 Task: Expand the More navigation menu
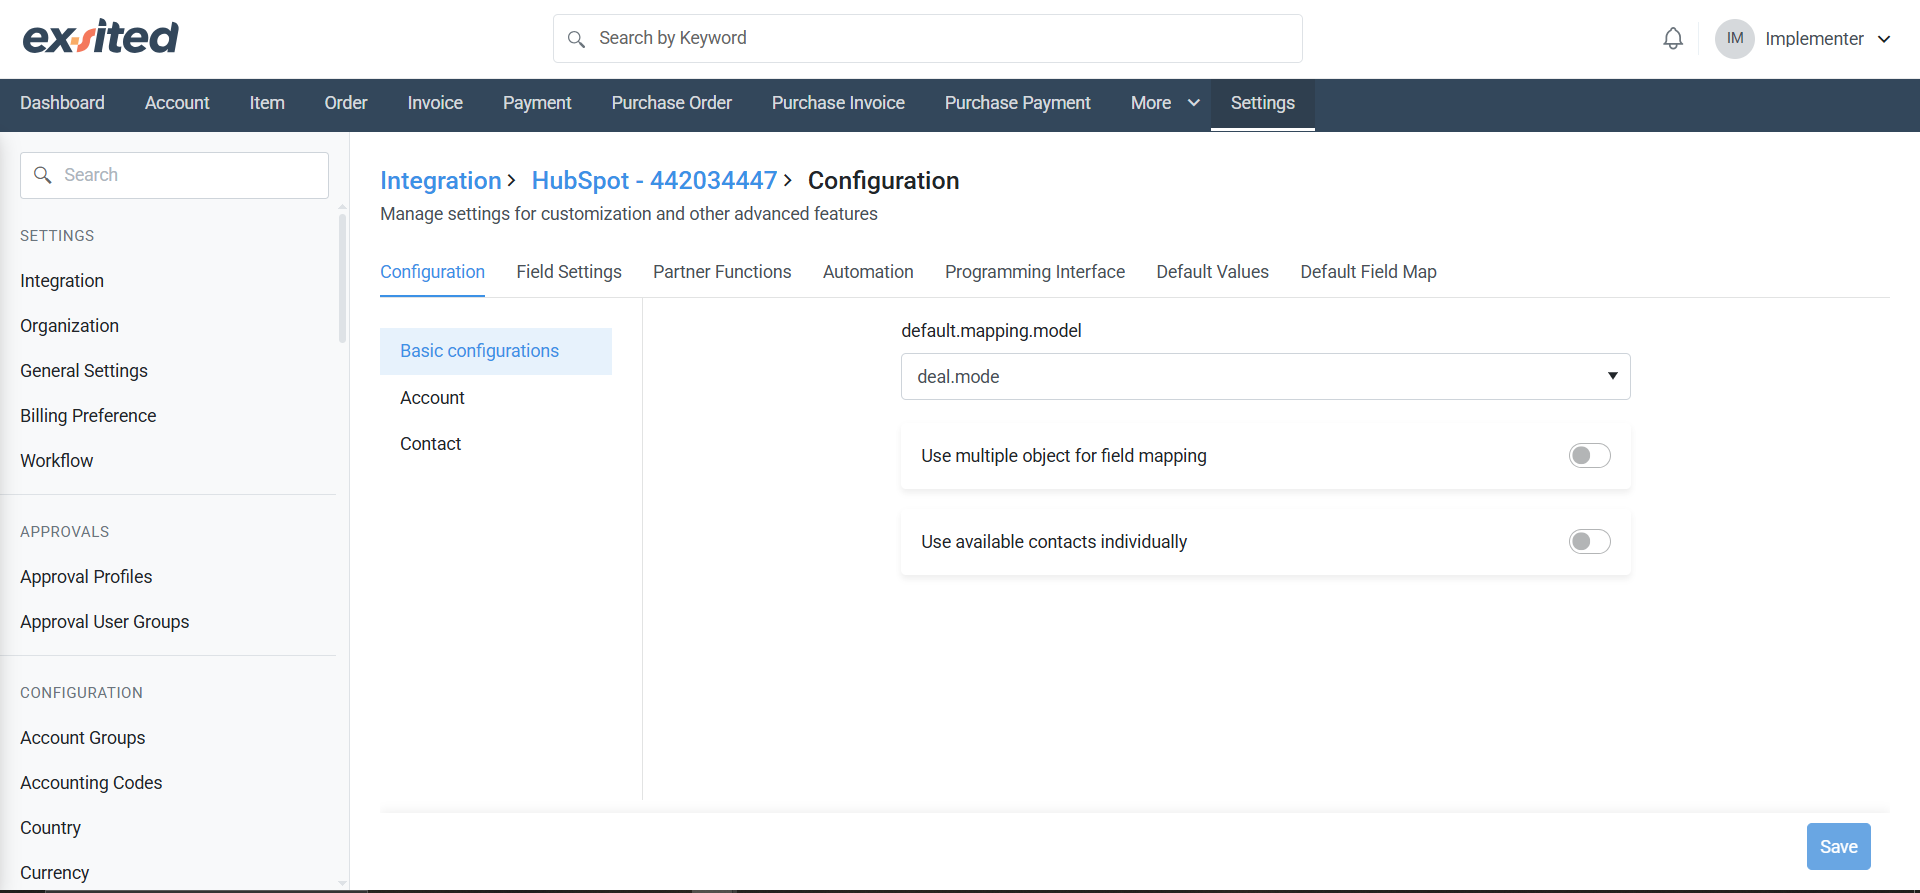coord(1165,104)
